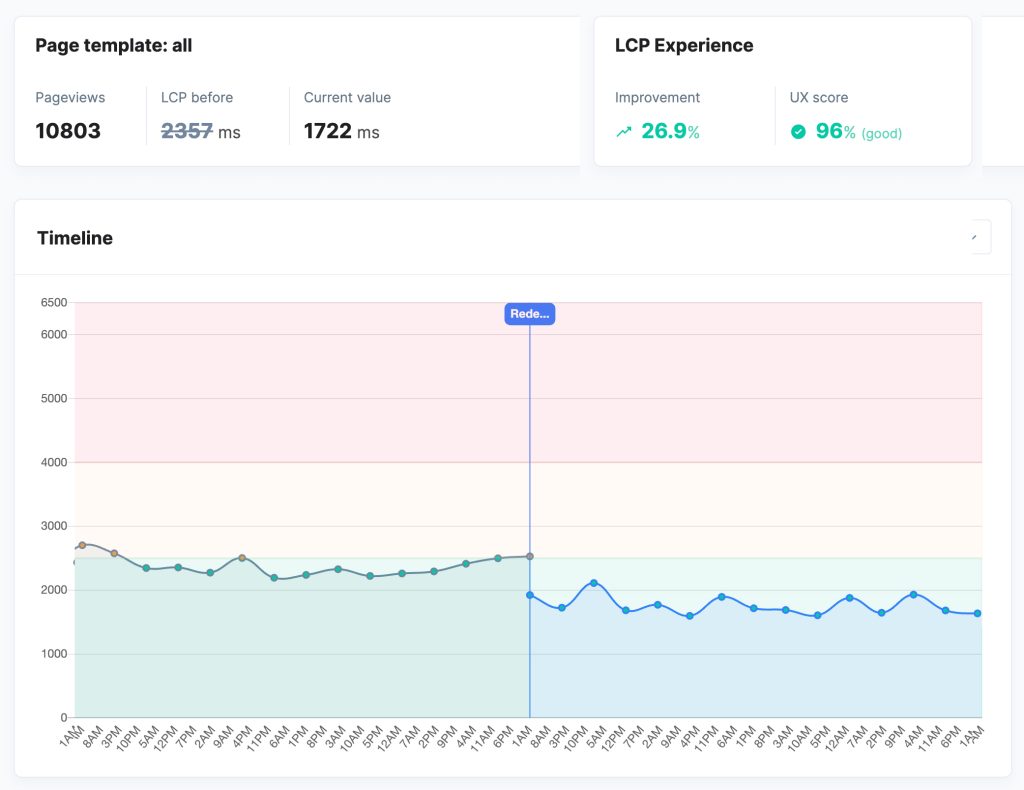Click the last blue data point on the chart

tap(977, 613)
